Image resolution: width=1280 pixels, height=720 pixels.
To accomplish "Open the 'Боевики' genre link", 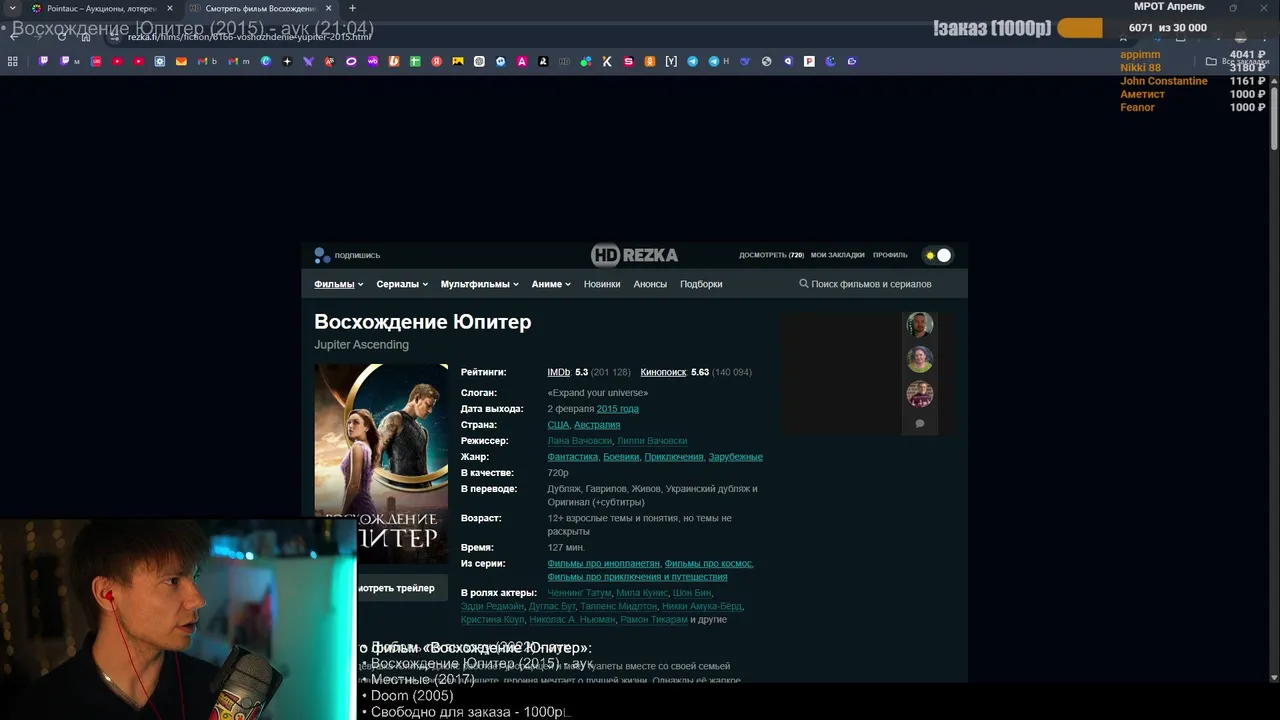I will [621, 457].
